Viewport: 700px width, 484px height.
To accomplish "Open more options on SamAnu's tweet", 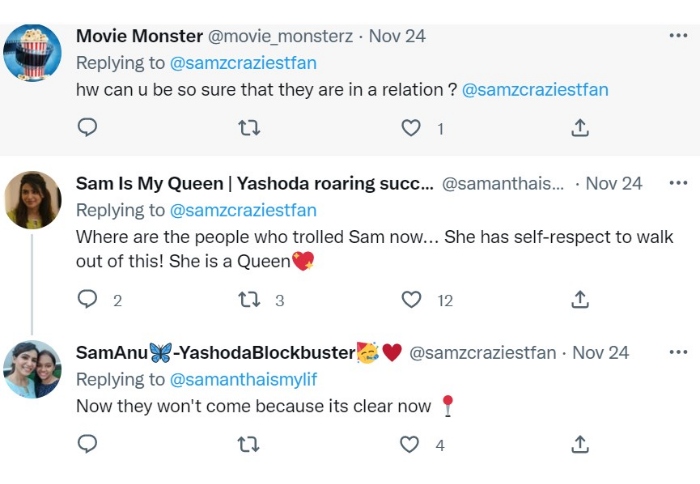I will pos(678,352).
